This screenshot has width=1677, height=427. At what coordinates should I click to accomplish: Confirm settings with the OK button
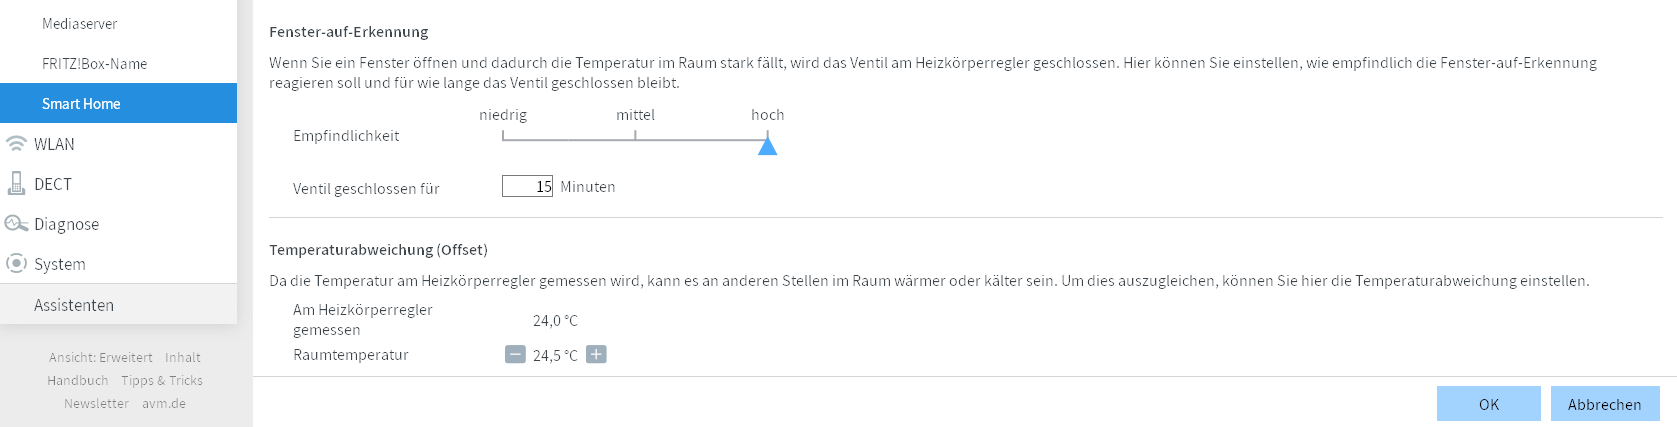[x=1488, y=404]
